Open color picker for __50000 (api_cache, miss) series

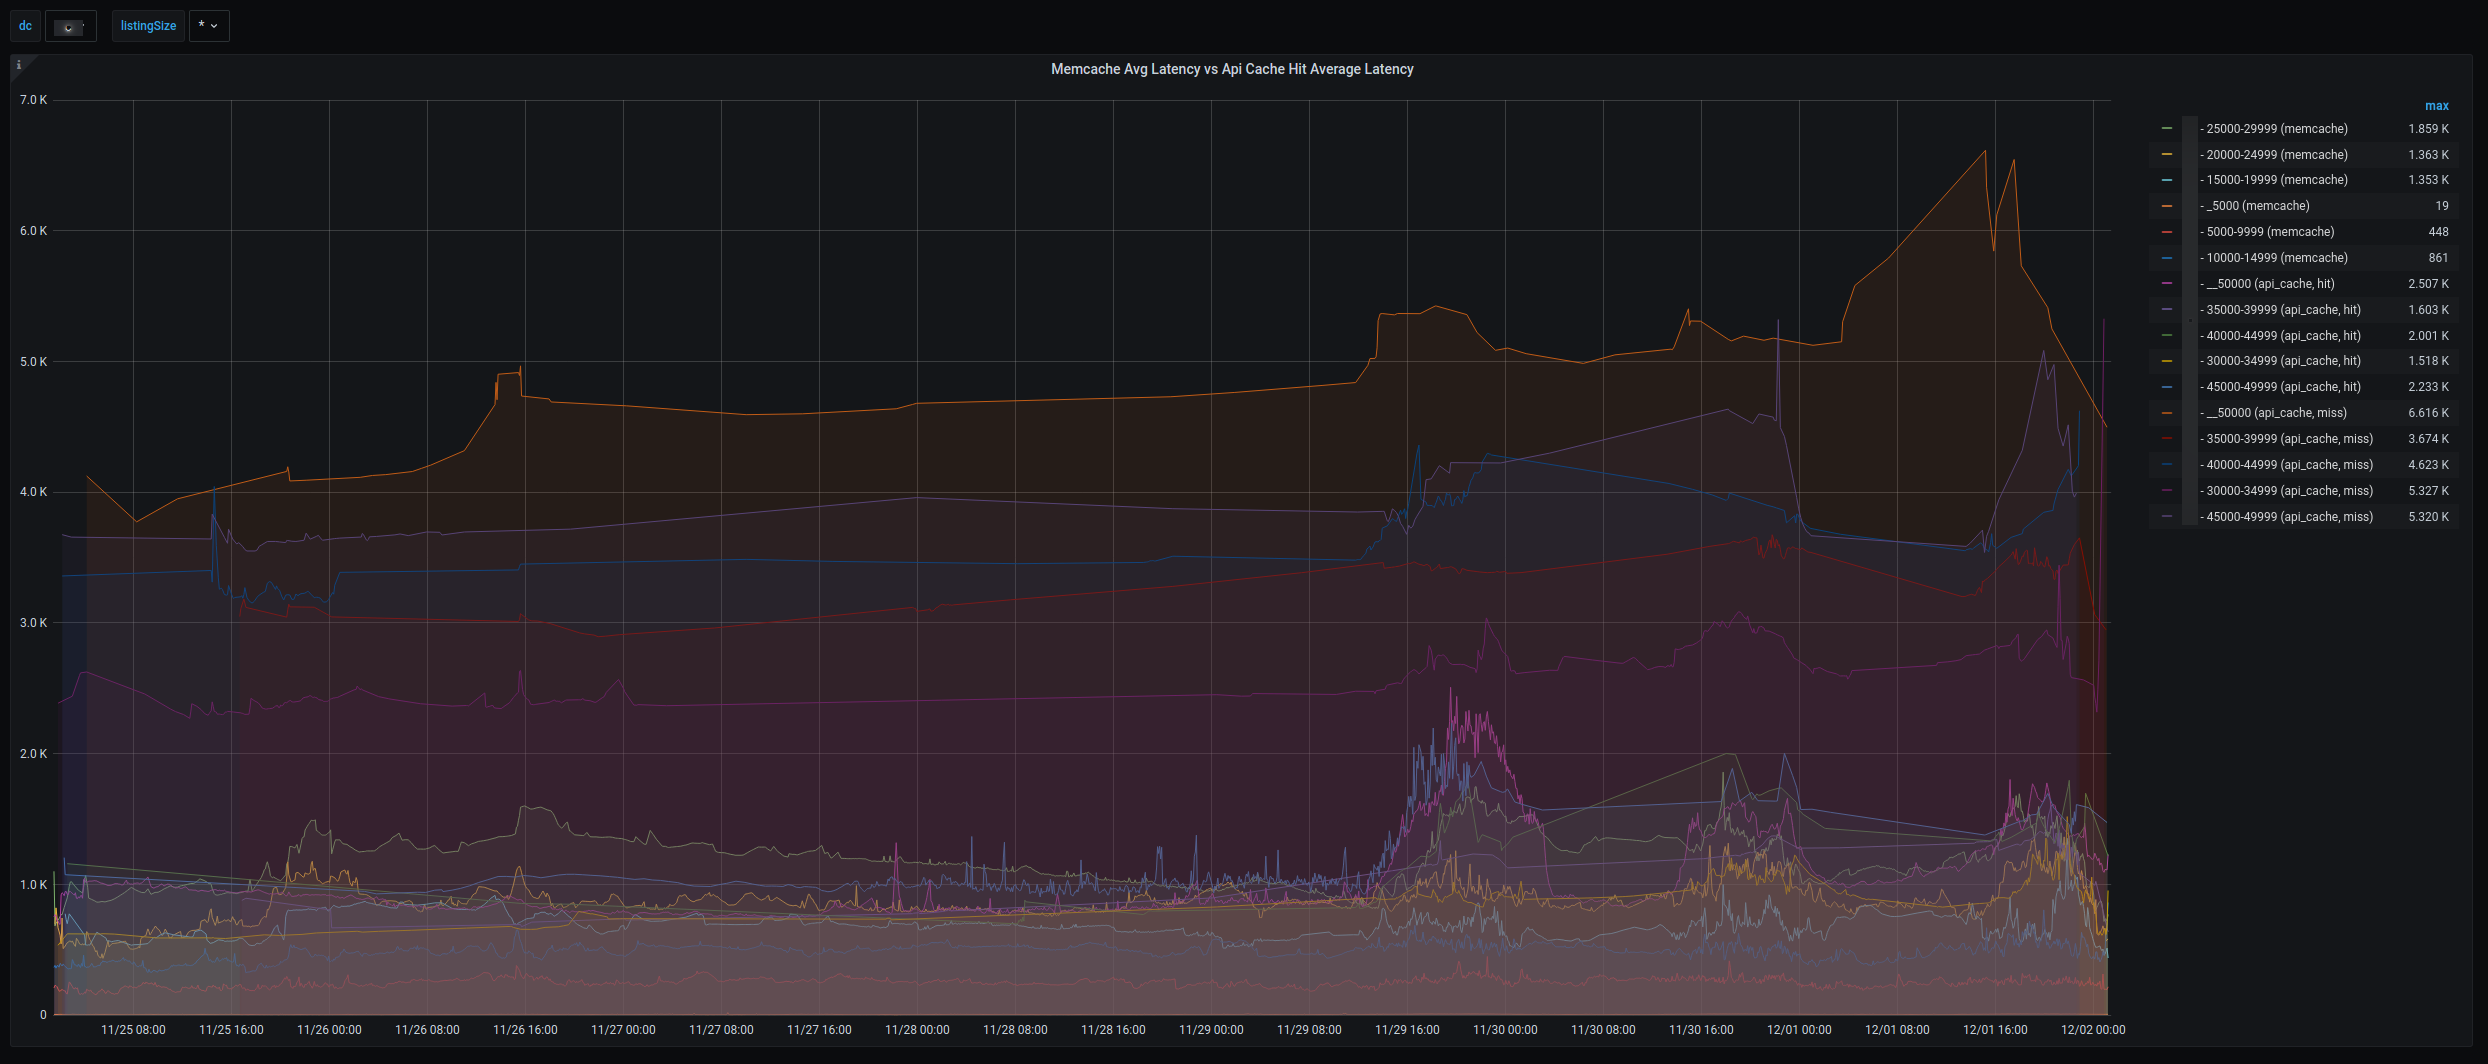[2167, 413]
